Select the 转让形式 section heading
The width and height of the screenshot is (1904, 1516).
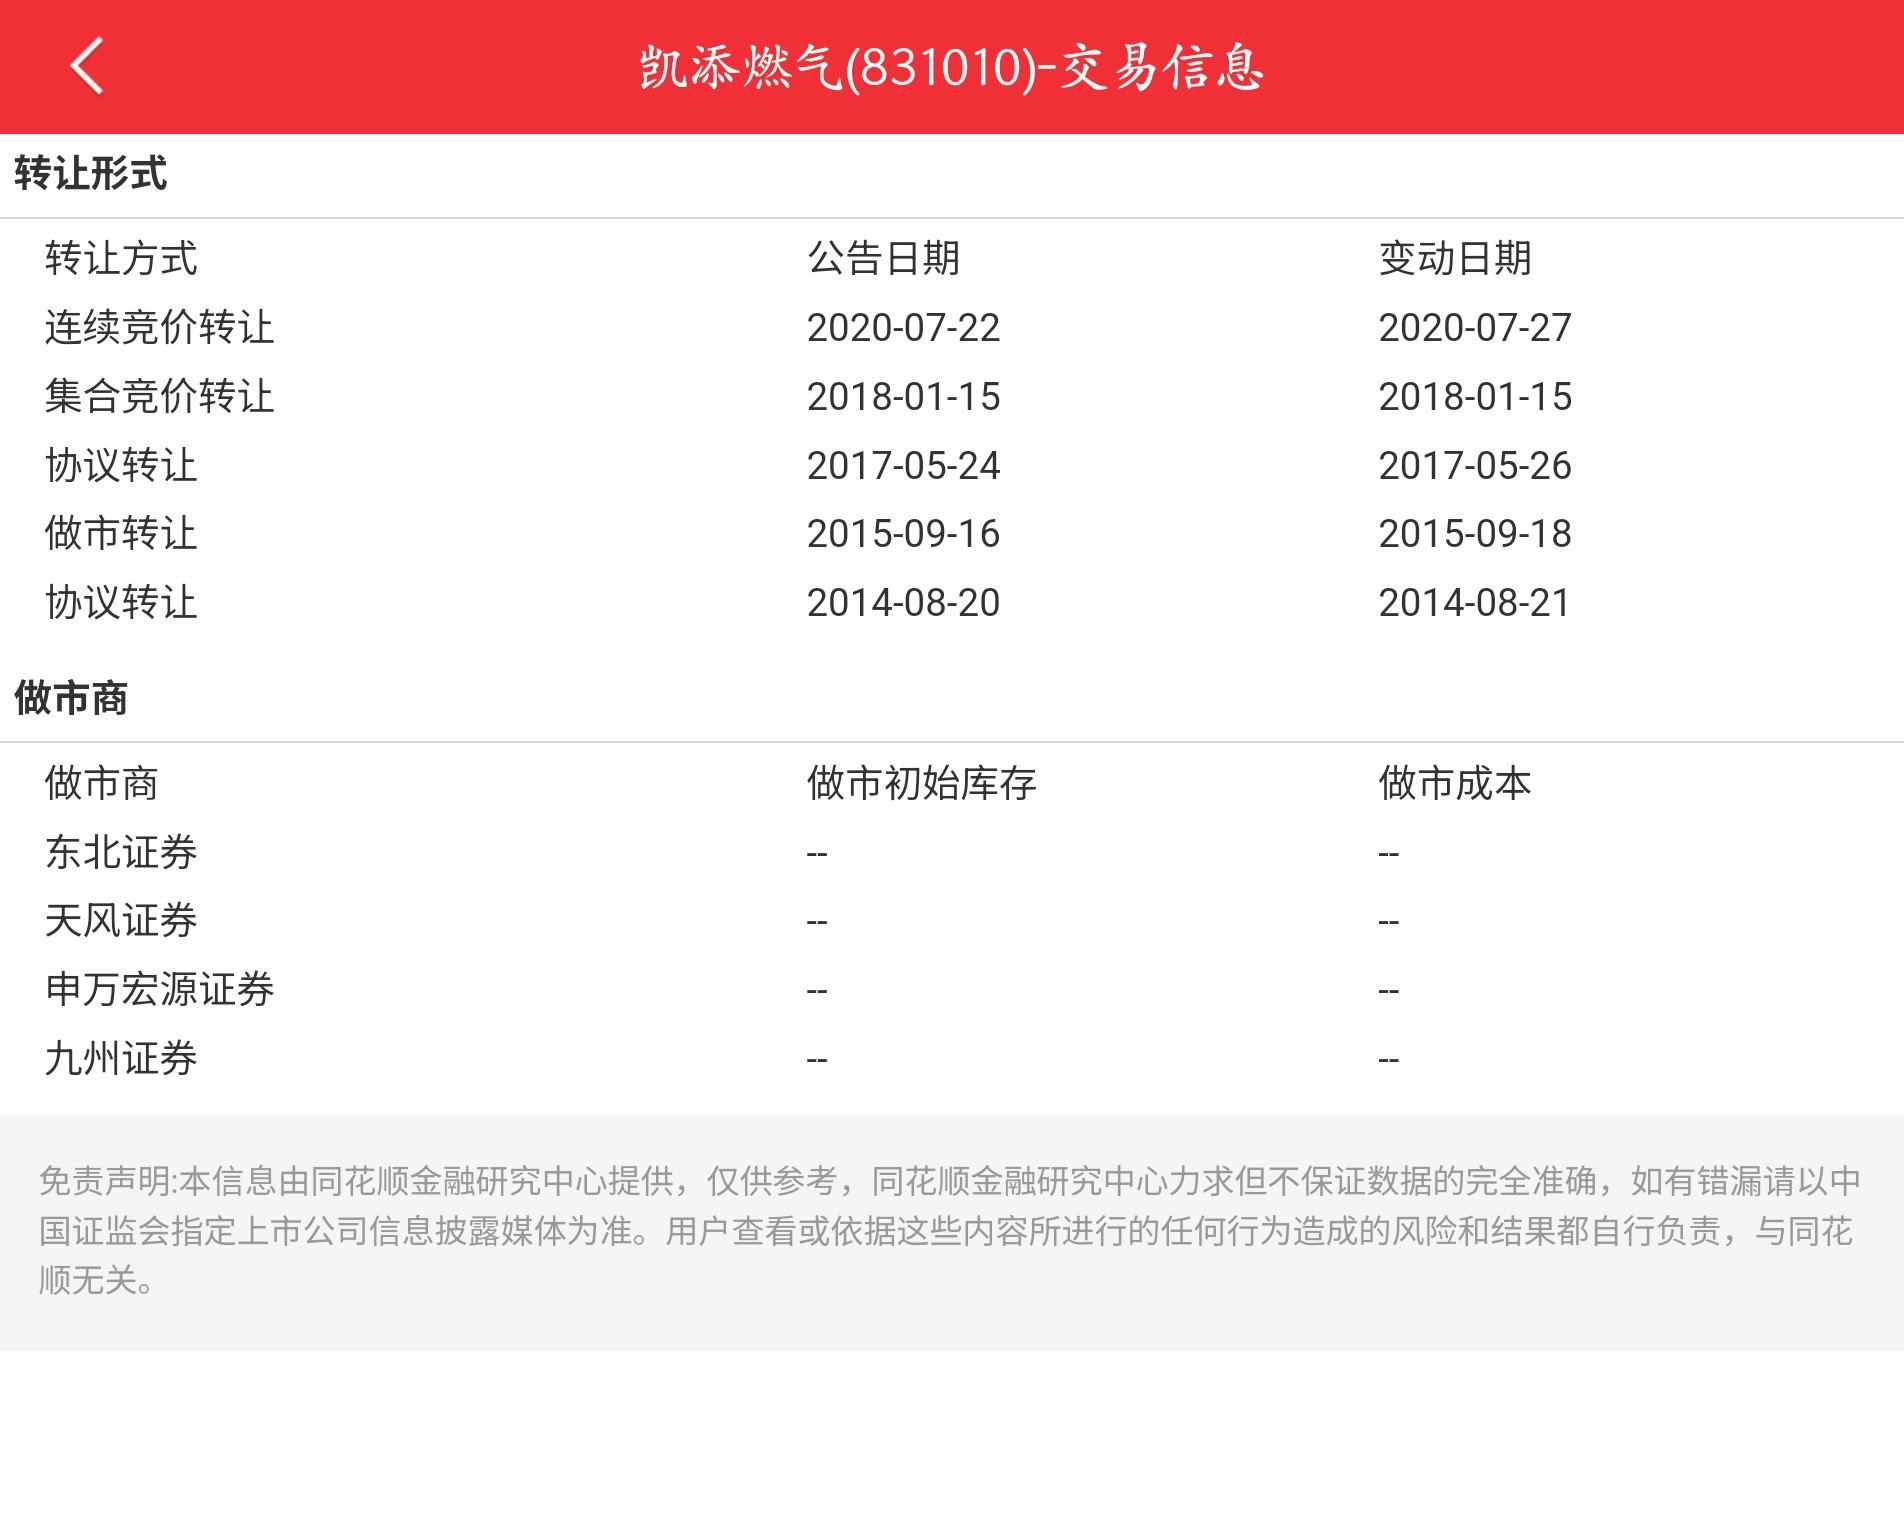[91, 173]
